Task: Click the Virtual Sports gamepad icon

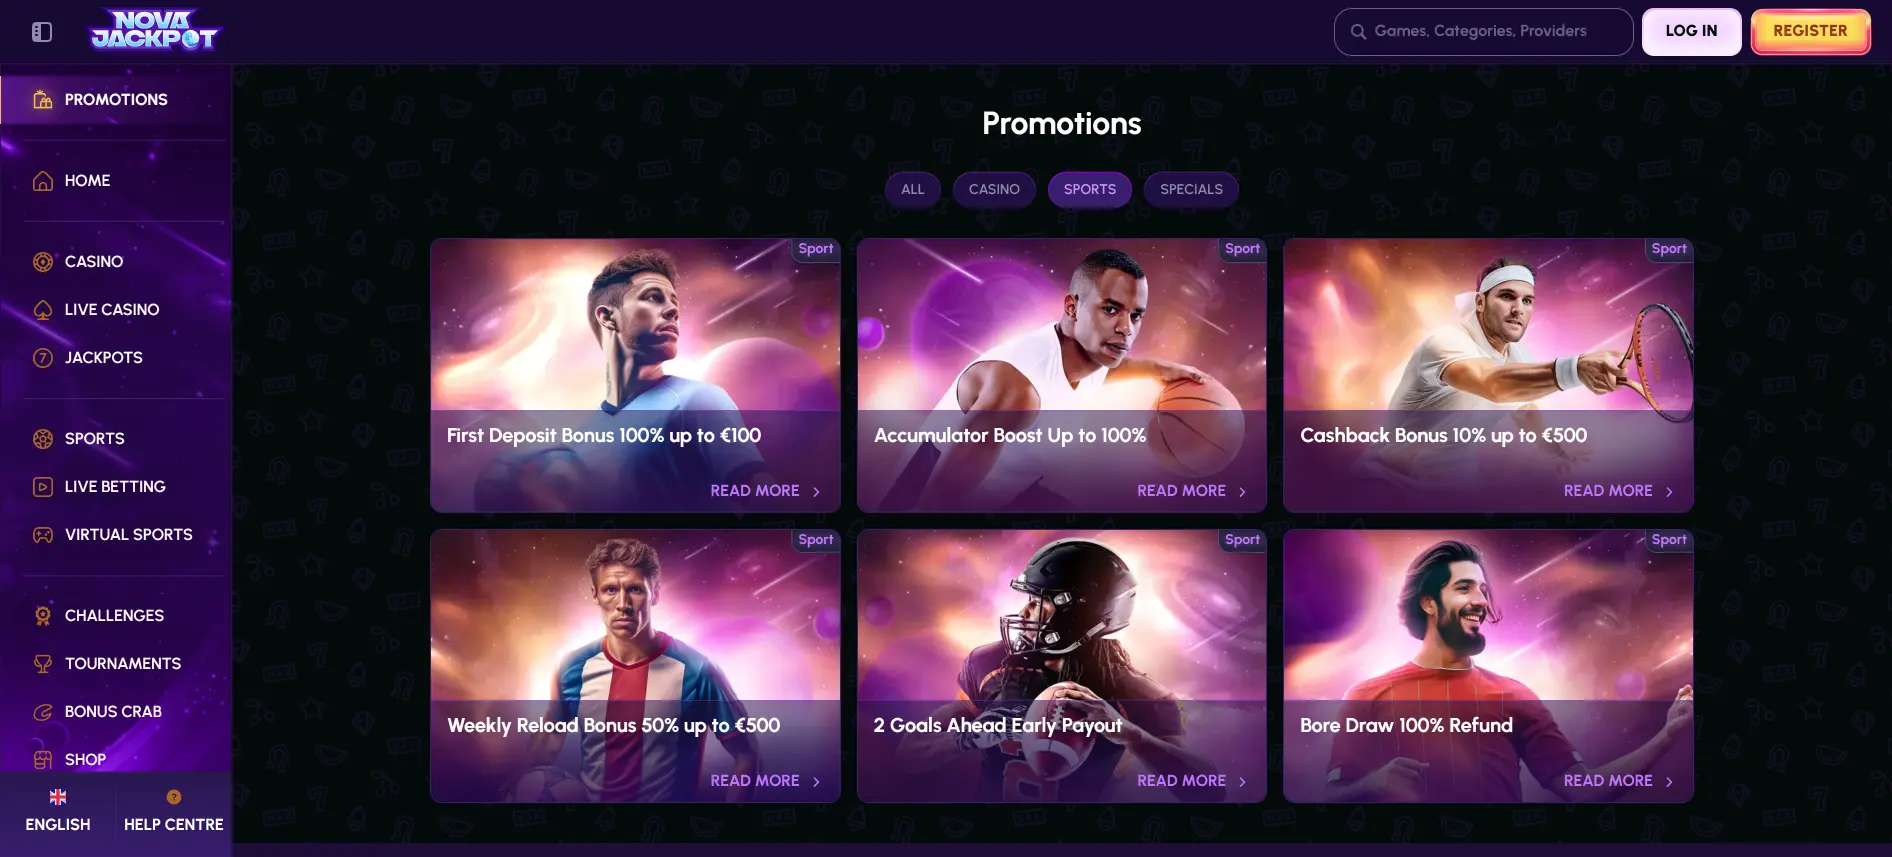Action: click(x=42, y=534)
